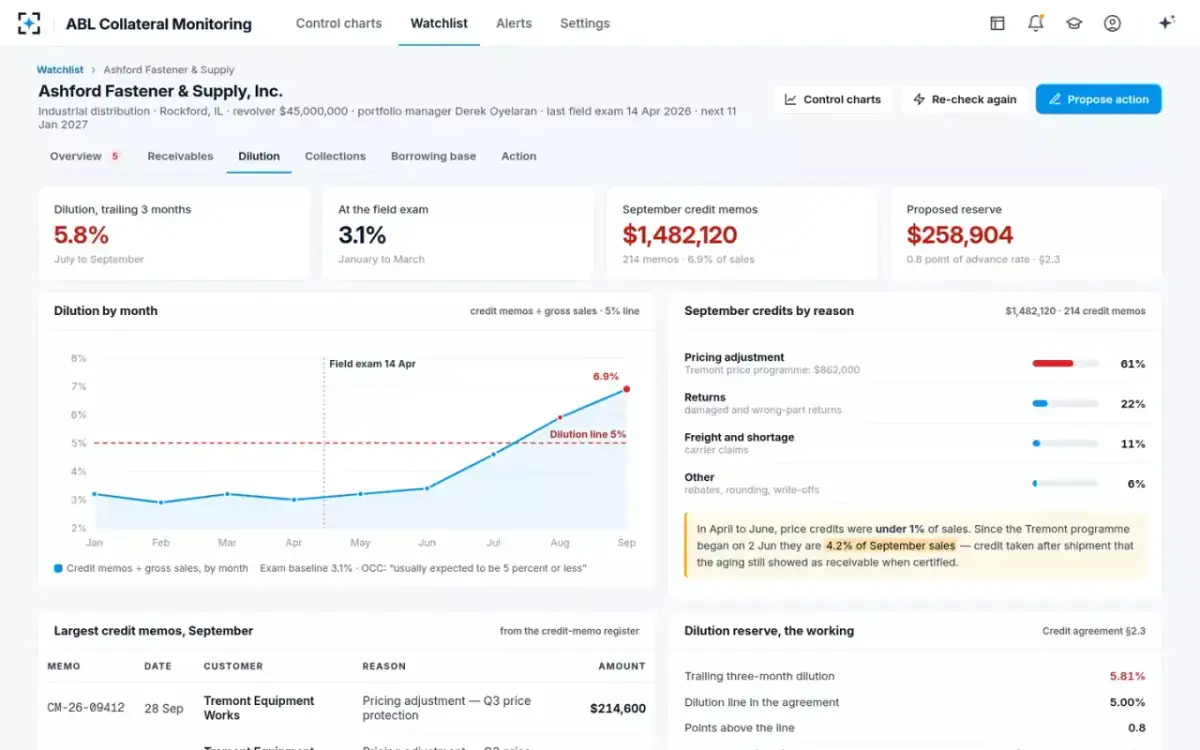Screen dimensions: 1200x750
Task: Switch to the Overview tab
Action: point(85,156)
